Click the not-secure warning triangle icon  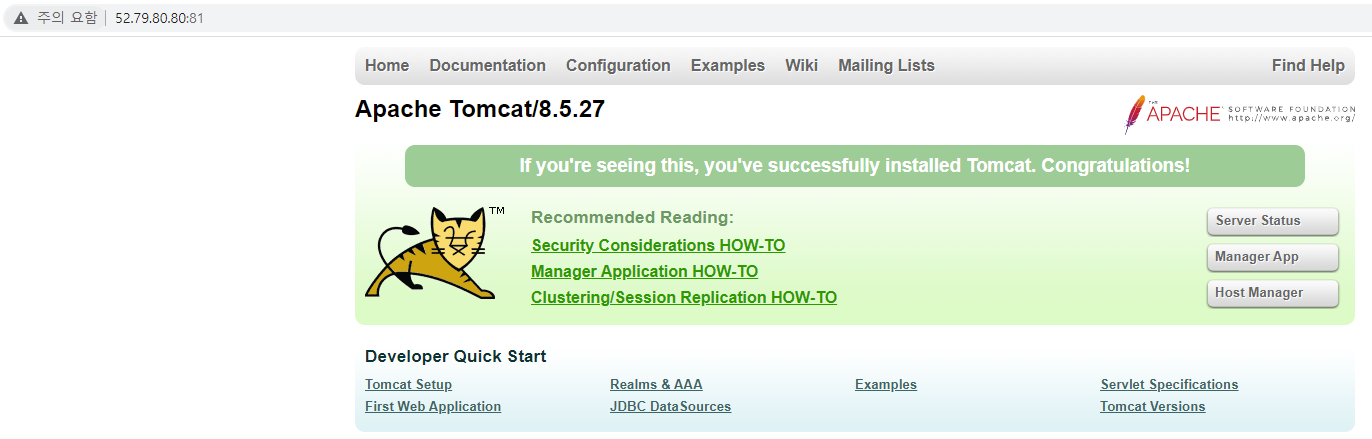(x=21, y=18)
